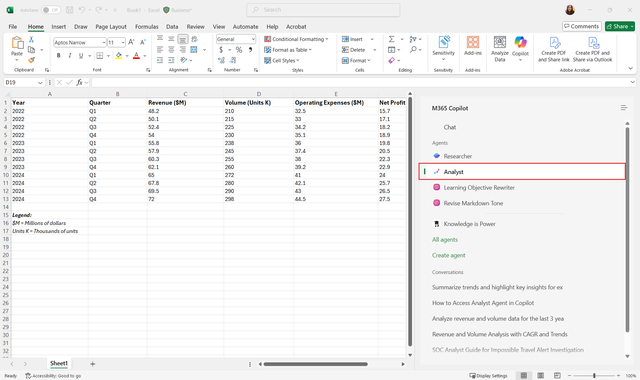Switch to Page Break Preview in status bar

click(557, 375)
